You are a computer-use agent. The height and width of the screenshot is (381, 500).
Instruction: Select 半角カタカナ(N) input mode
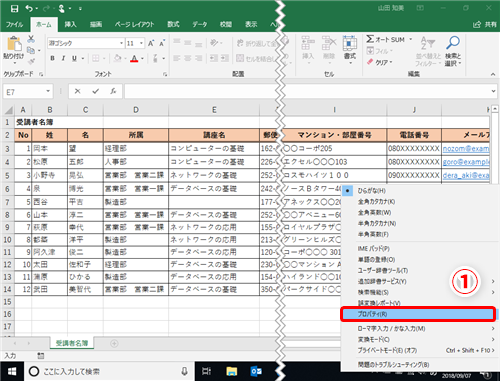tap(377, 223)
